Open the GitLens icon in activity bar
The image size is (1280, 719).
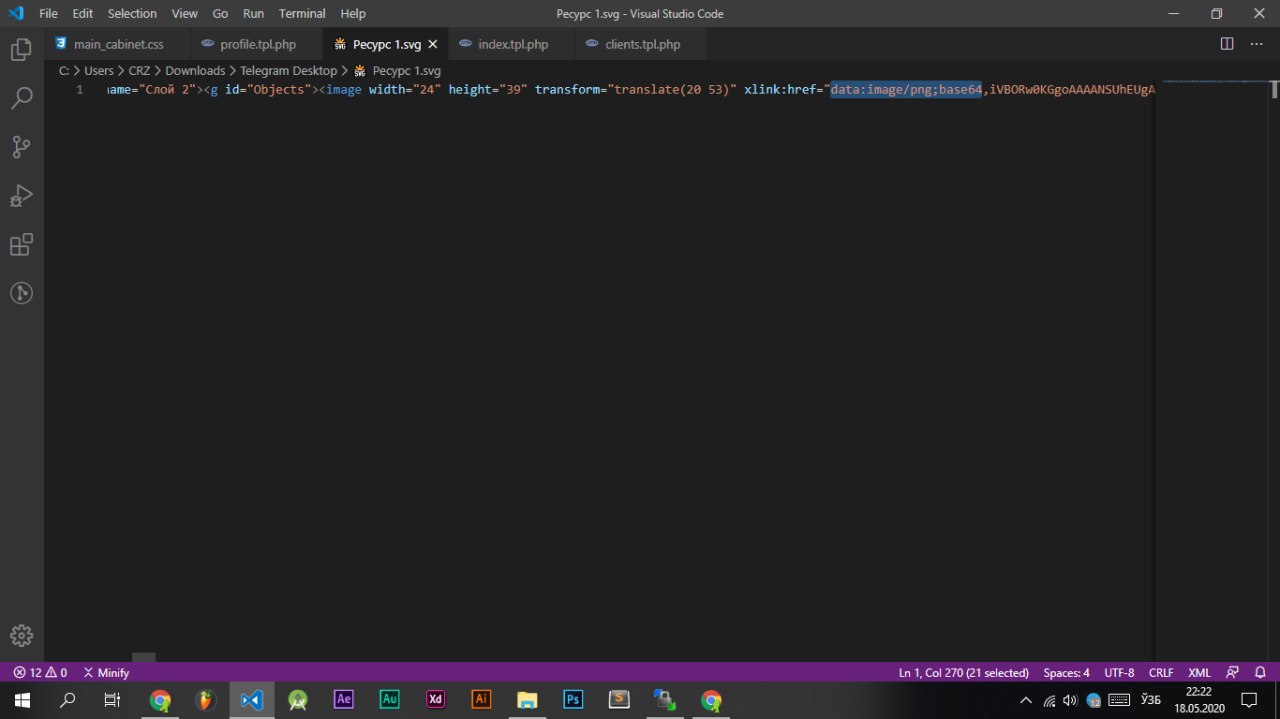pyautogui.click(x=21, y=293)
